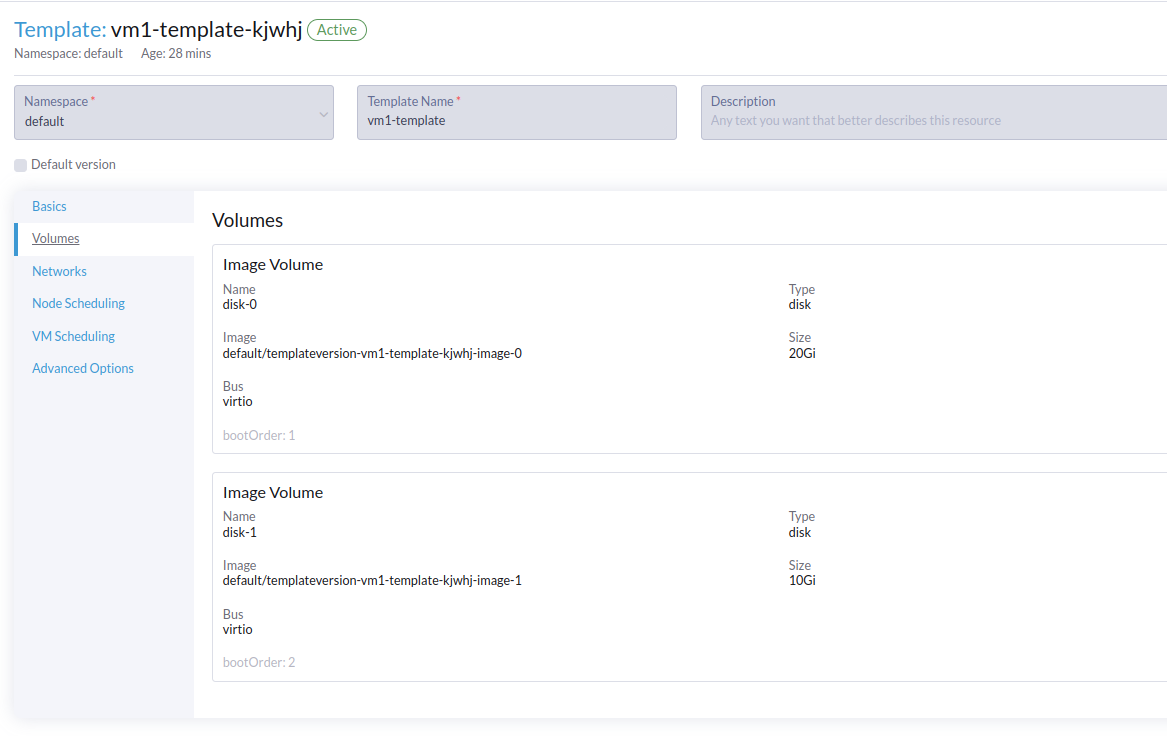The width and height of the screenshot is (1167, 754).
Task: Click the Namespace dropdown chevron arrow
Action: click(323, 113)
